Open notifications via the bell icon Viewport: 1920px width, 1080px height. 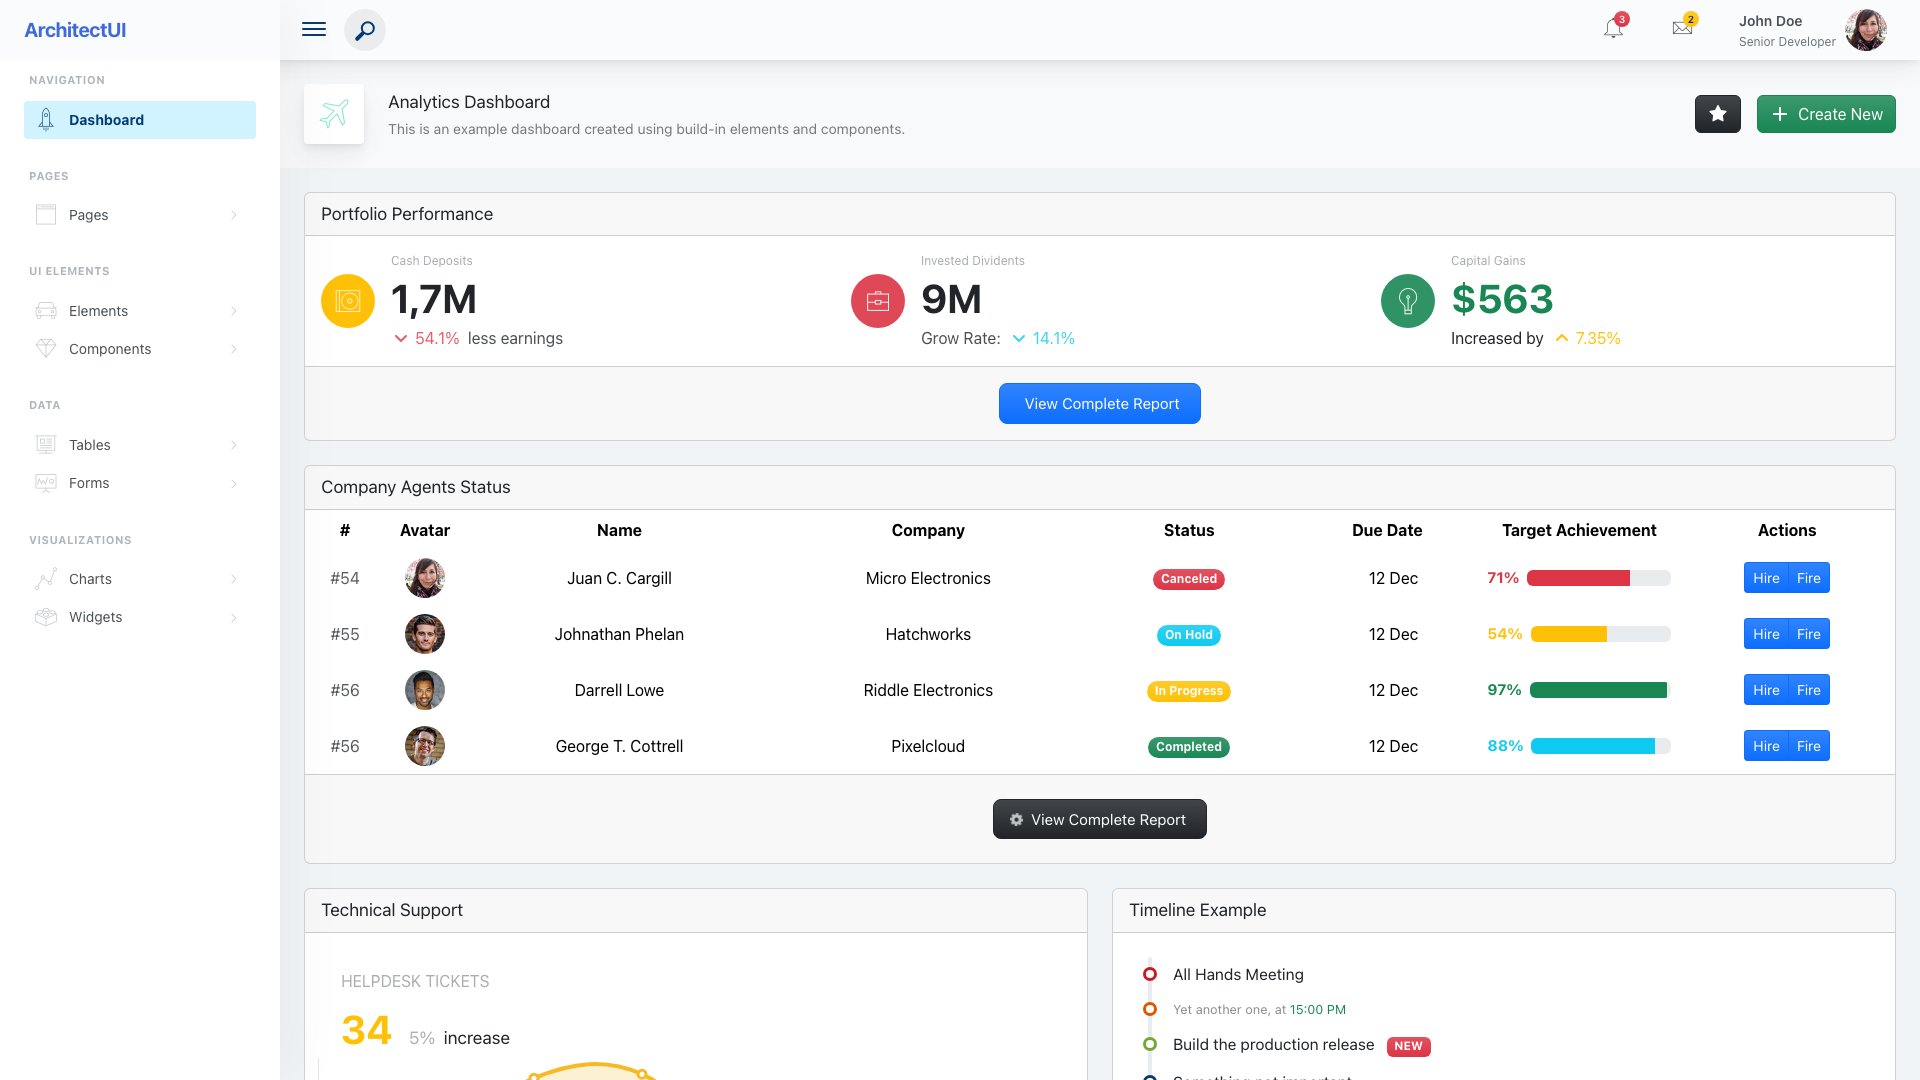[x=1612, y=30]
